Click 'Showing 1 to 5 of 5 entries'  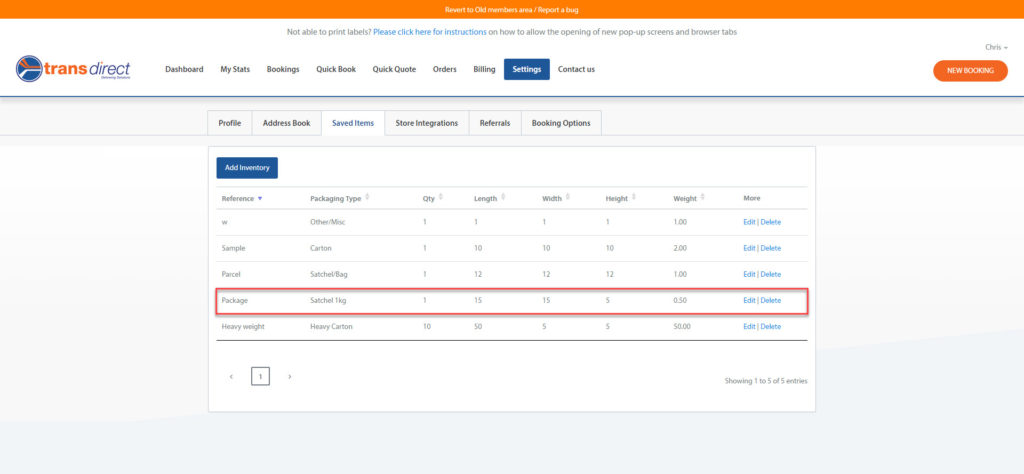(x=765, y=381)
